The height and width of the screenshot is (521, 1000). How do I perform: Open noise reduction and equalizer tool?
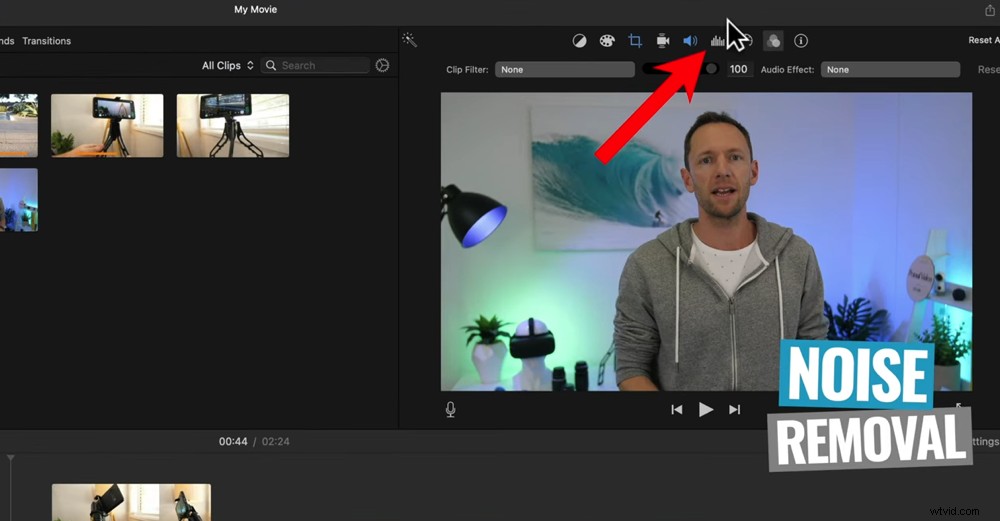click(x=717, y=41)
